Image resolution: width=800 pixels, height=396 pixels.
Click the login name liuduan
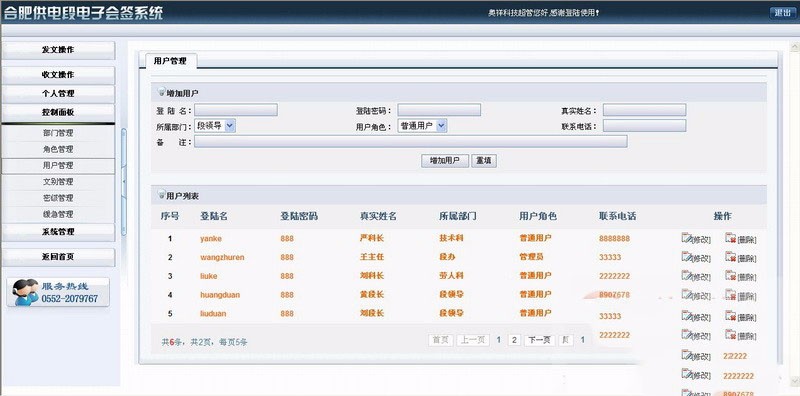click(213, 314)
